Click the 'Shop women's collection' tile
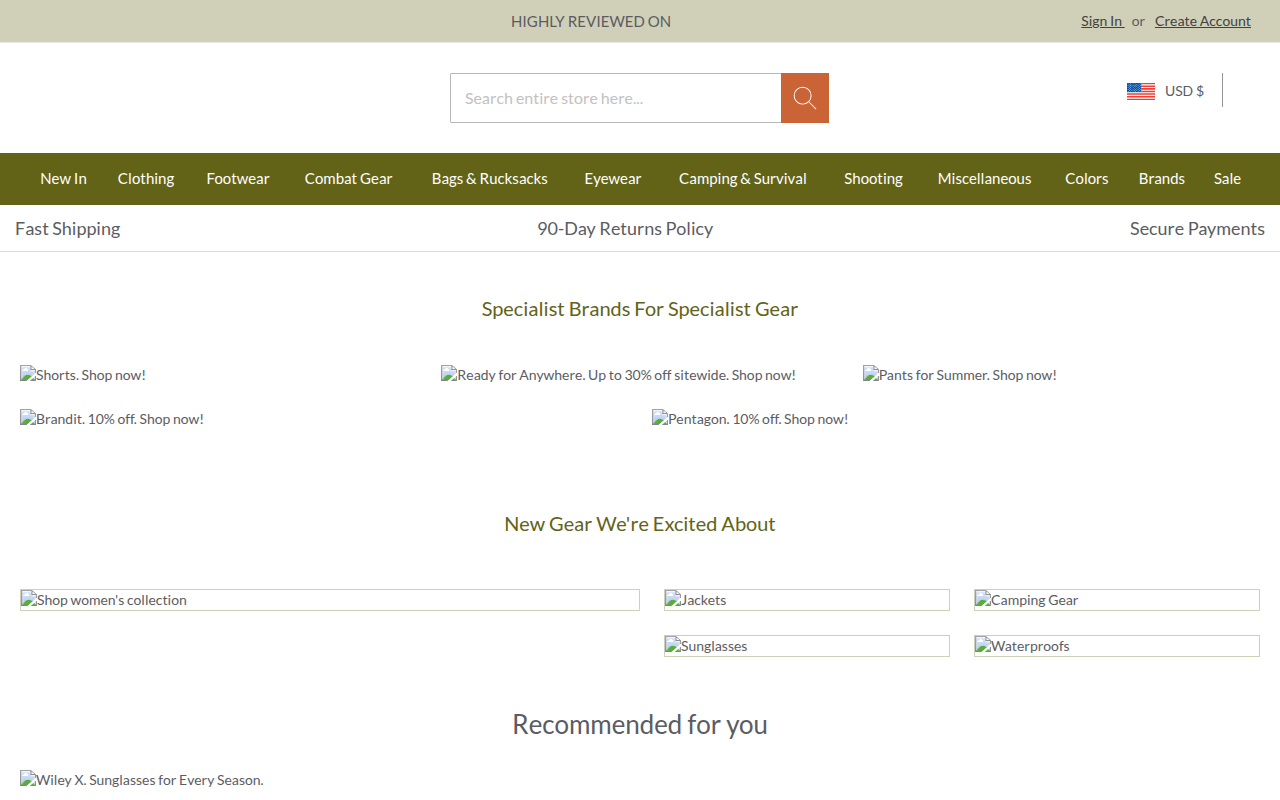 tap(330, 600)
